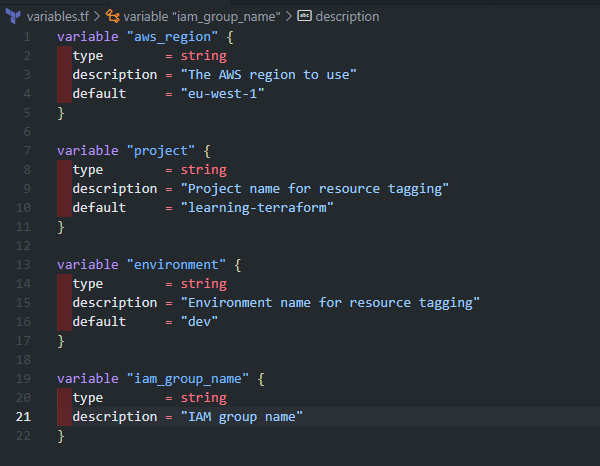Click the description key on line 3

coord(115,75)
